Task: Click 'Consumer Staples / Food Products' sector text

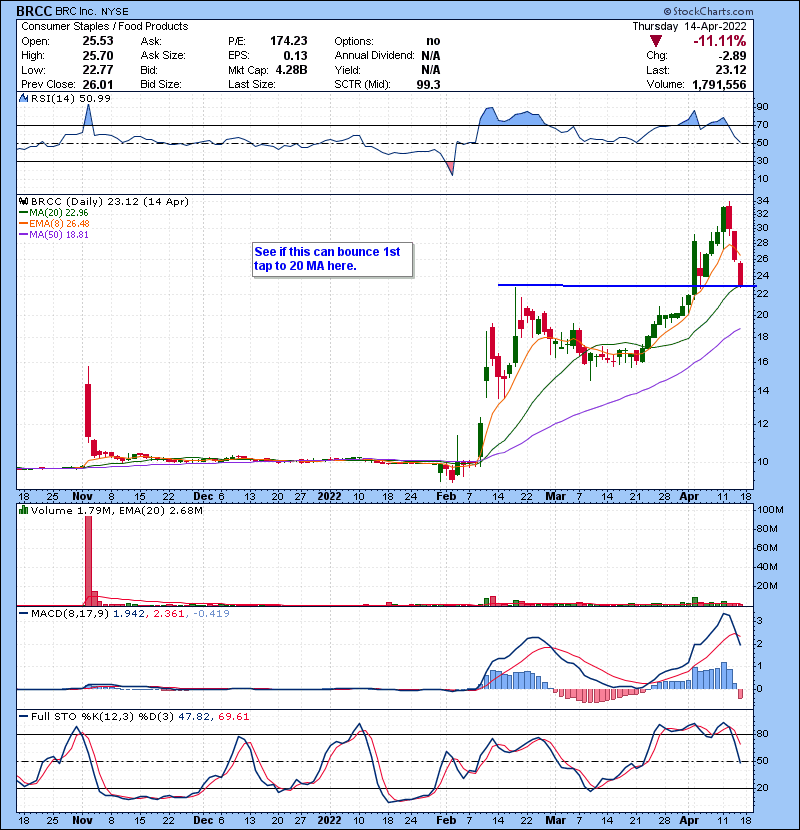Action: [x=105, y=26]
